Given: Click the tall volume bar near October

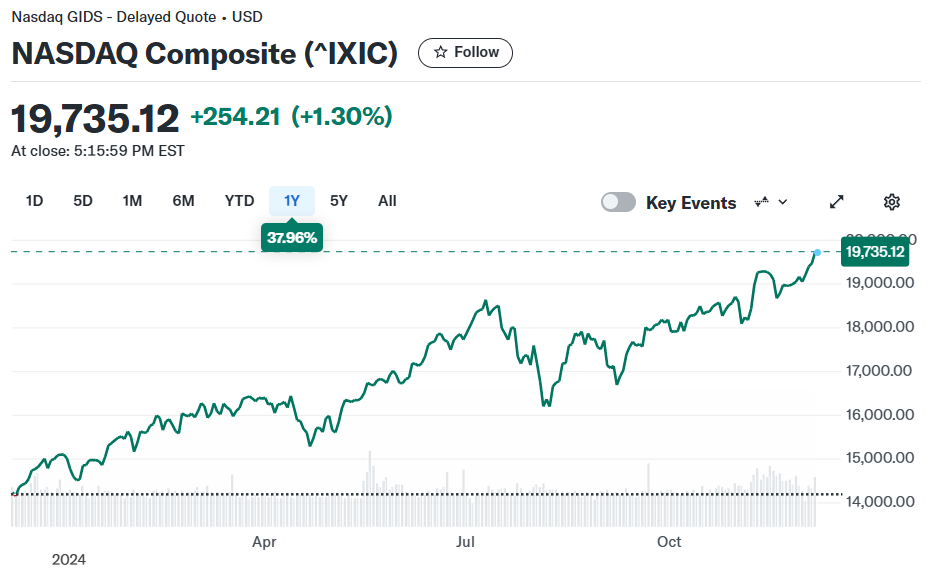Looking at the screenshot, I should tap(648, 494).
